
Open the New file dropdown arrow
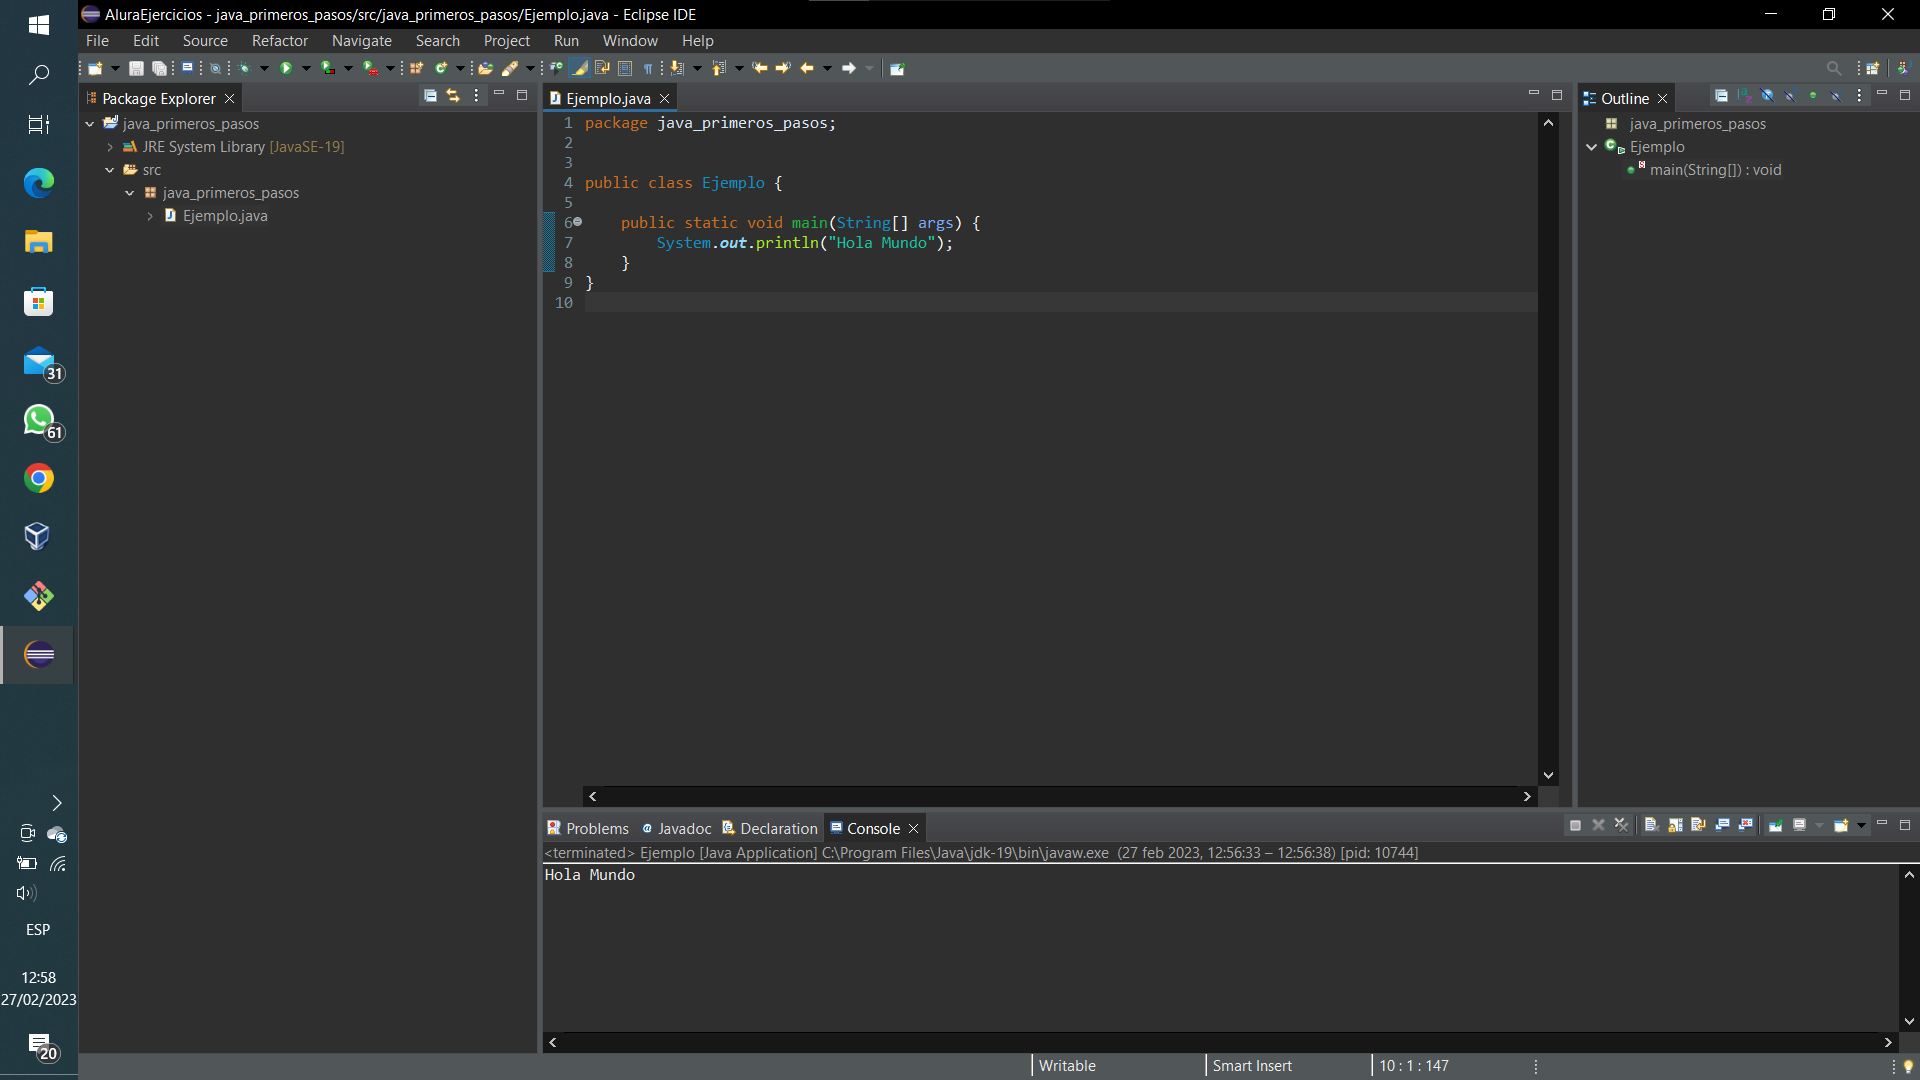click(x=115, y=68)
